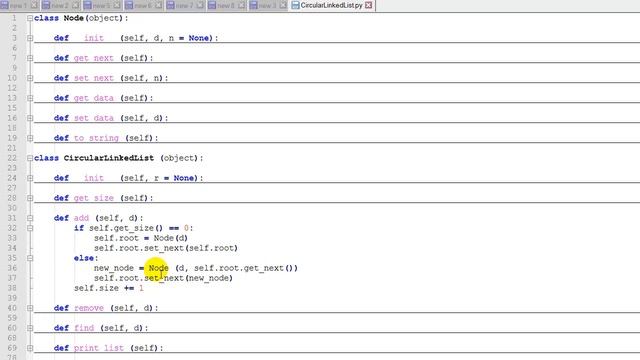Collapse the else block fold on line 35
This screenshot has height=360, width=640.
[30, 258]
